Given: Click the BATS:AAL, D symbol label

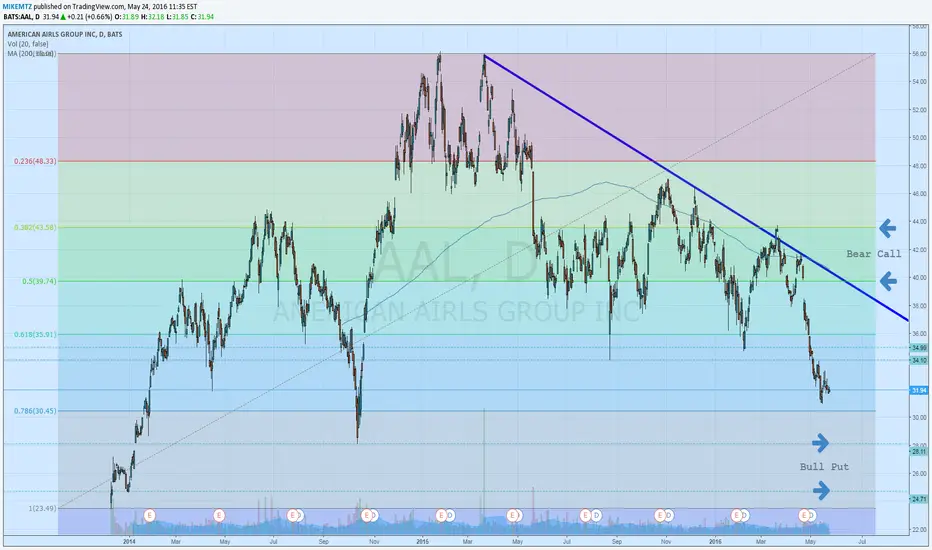Looking at the screenshot, I should point(21,17).
